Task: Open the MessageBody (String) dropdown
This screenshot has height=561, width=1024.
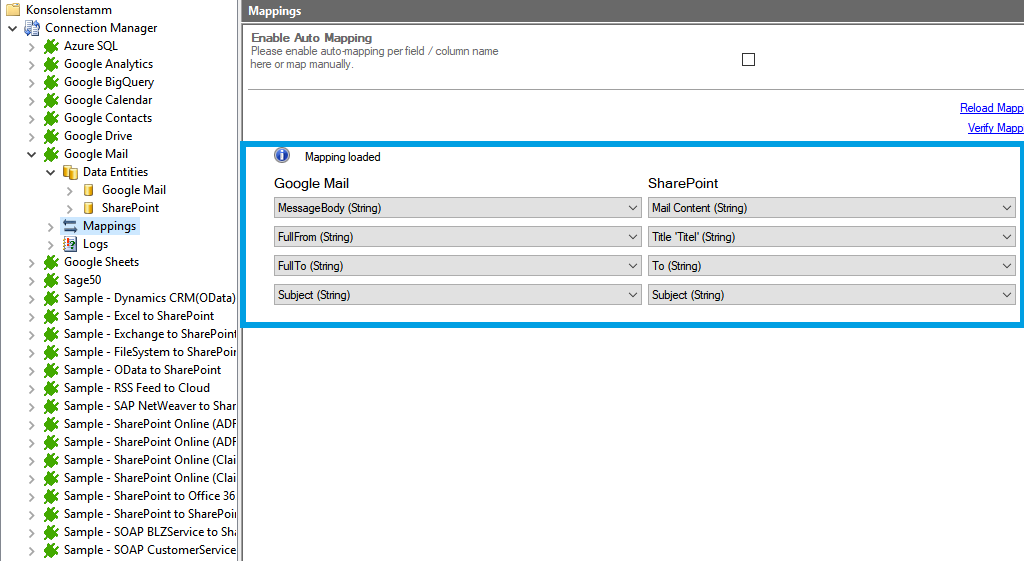Action: [x=457, y=208]
